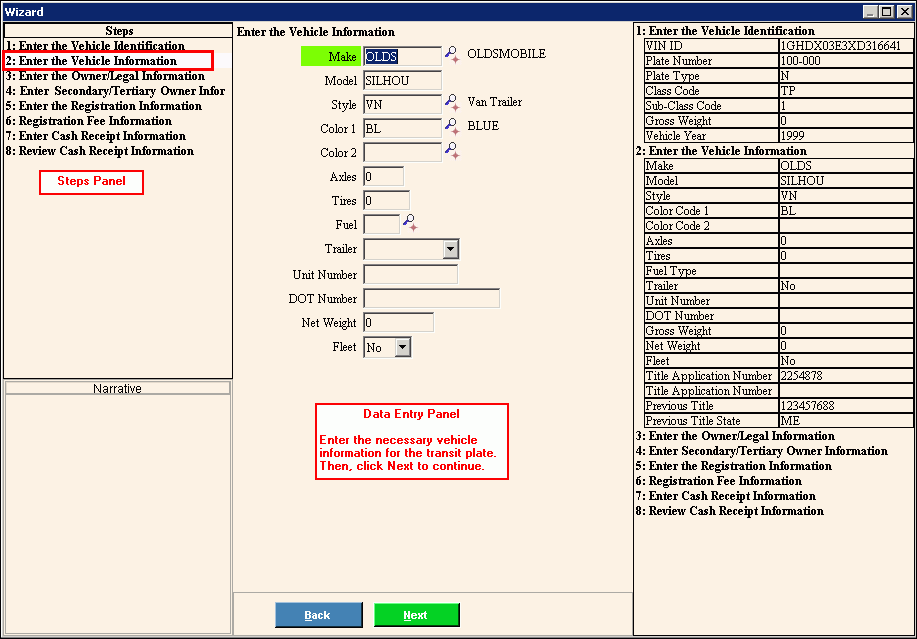
Task: Open the Style lookup magnifier icon
Action: pyautogui.click(x=452, y=103)
